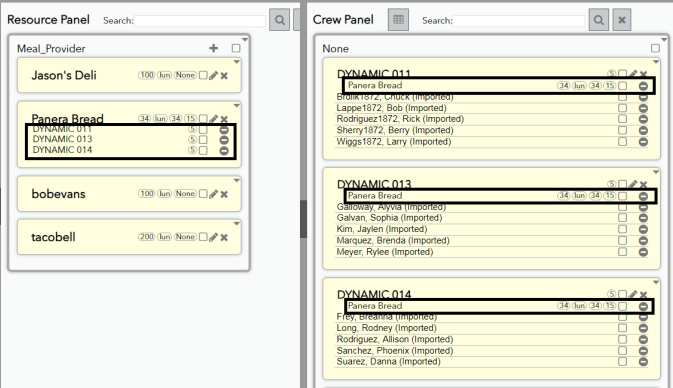The height and width of the screenshot is (388, 673).
Task: Click the Resource Panel search input field
Action: [x=200, y=21]
